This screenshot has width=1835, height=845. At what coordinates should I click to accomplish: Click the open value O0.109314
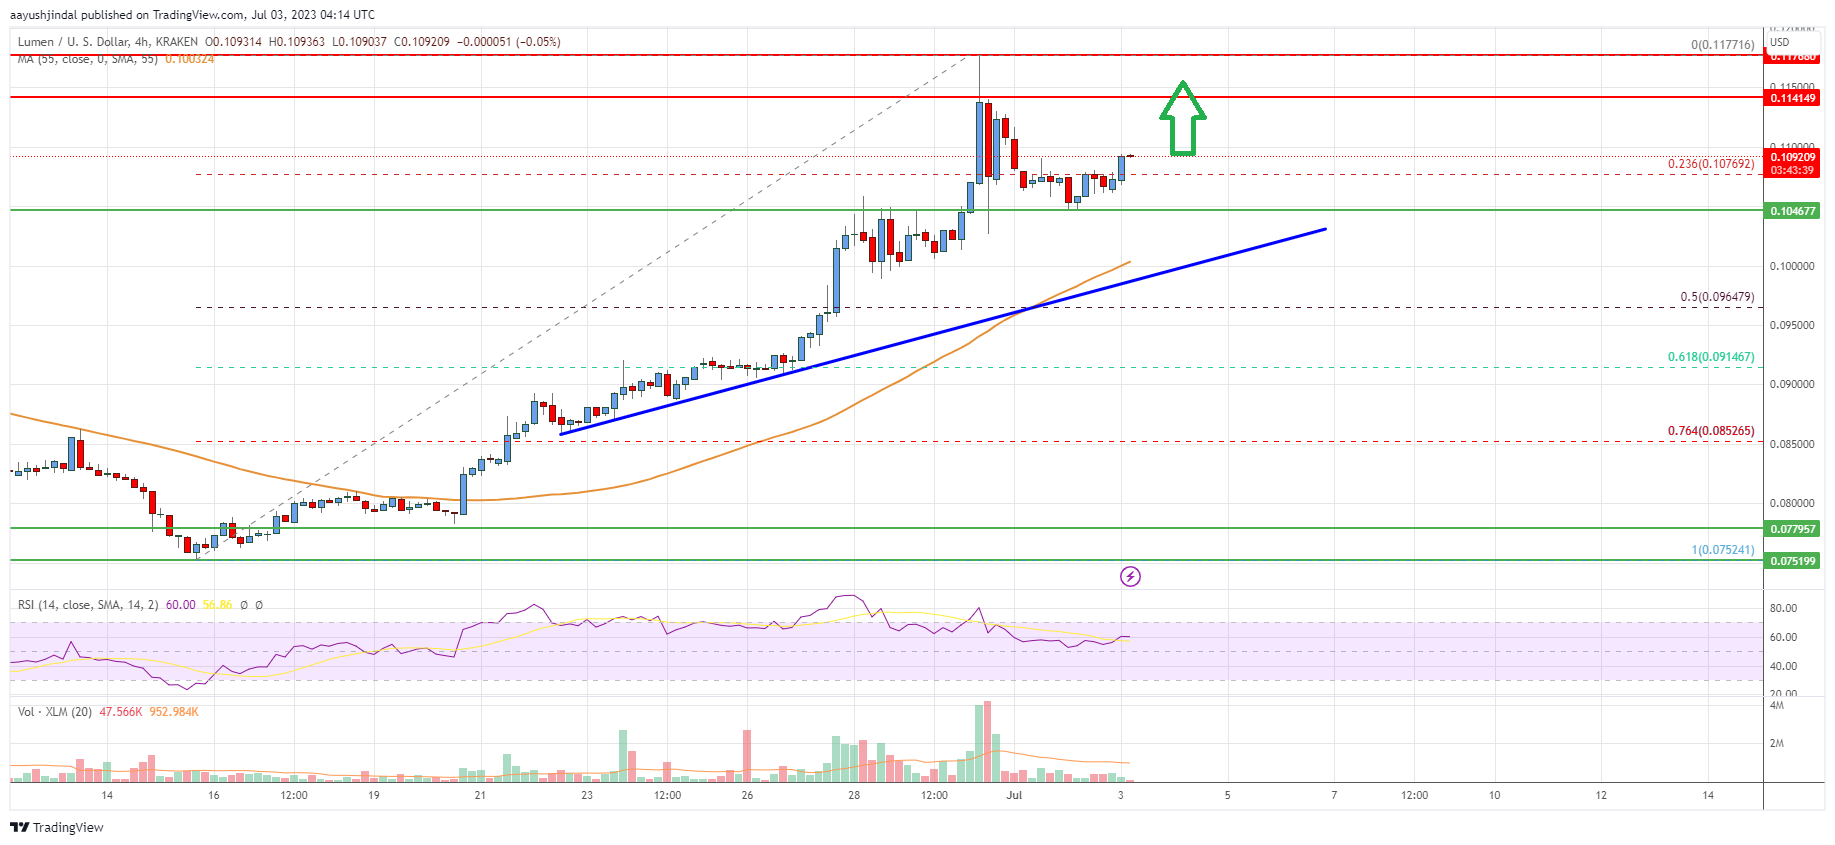click(233, 42)
